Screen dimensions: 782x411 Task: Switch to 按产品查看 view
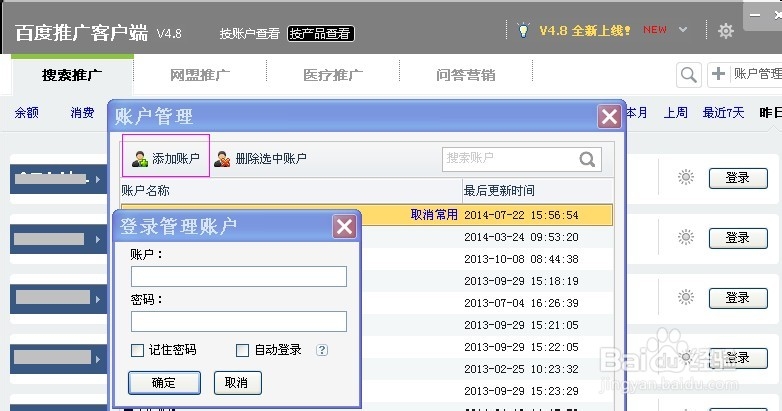[x=321, y=33]
